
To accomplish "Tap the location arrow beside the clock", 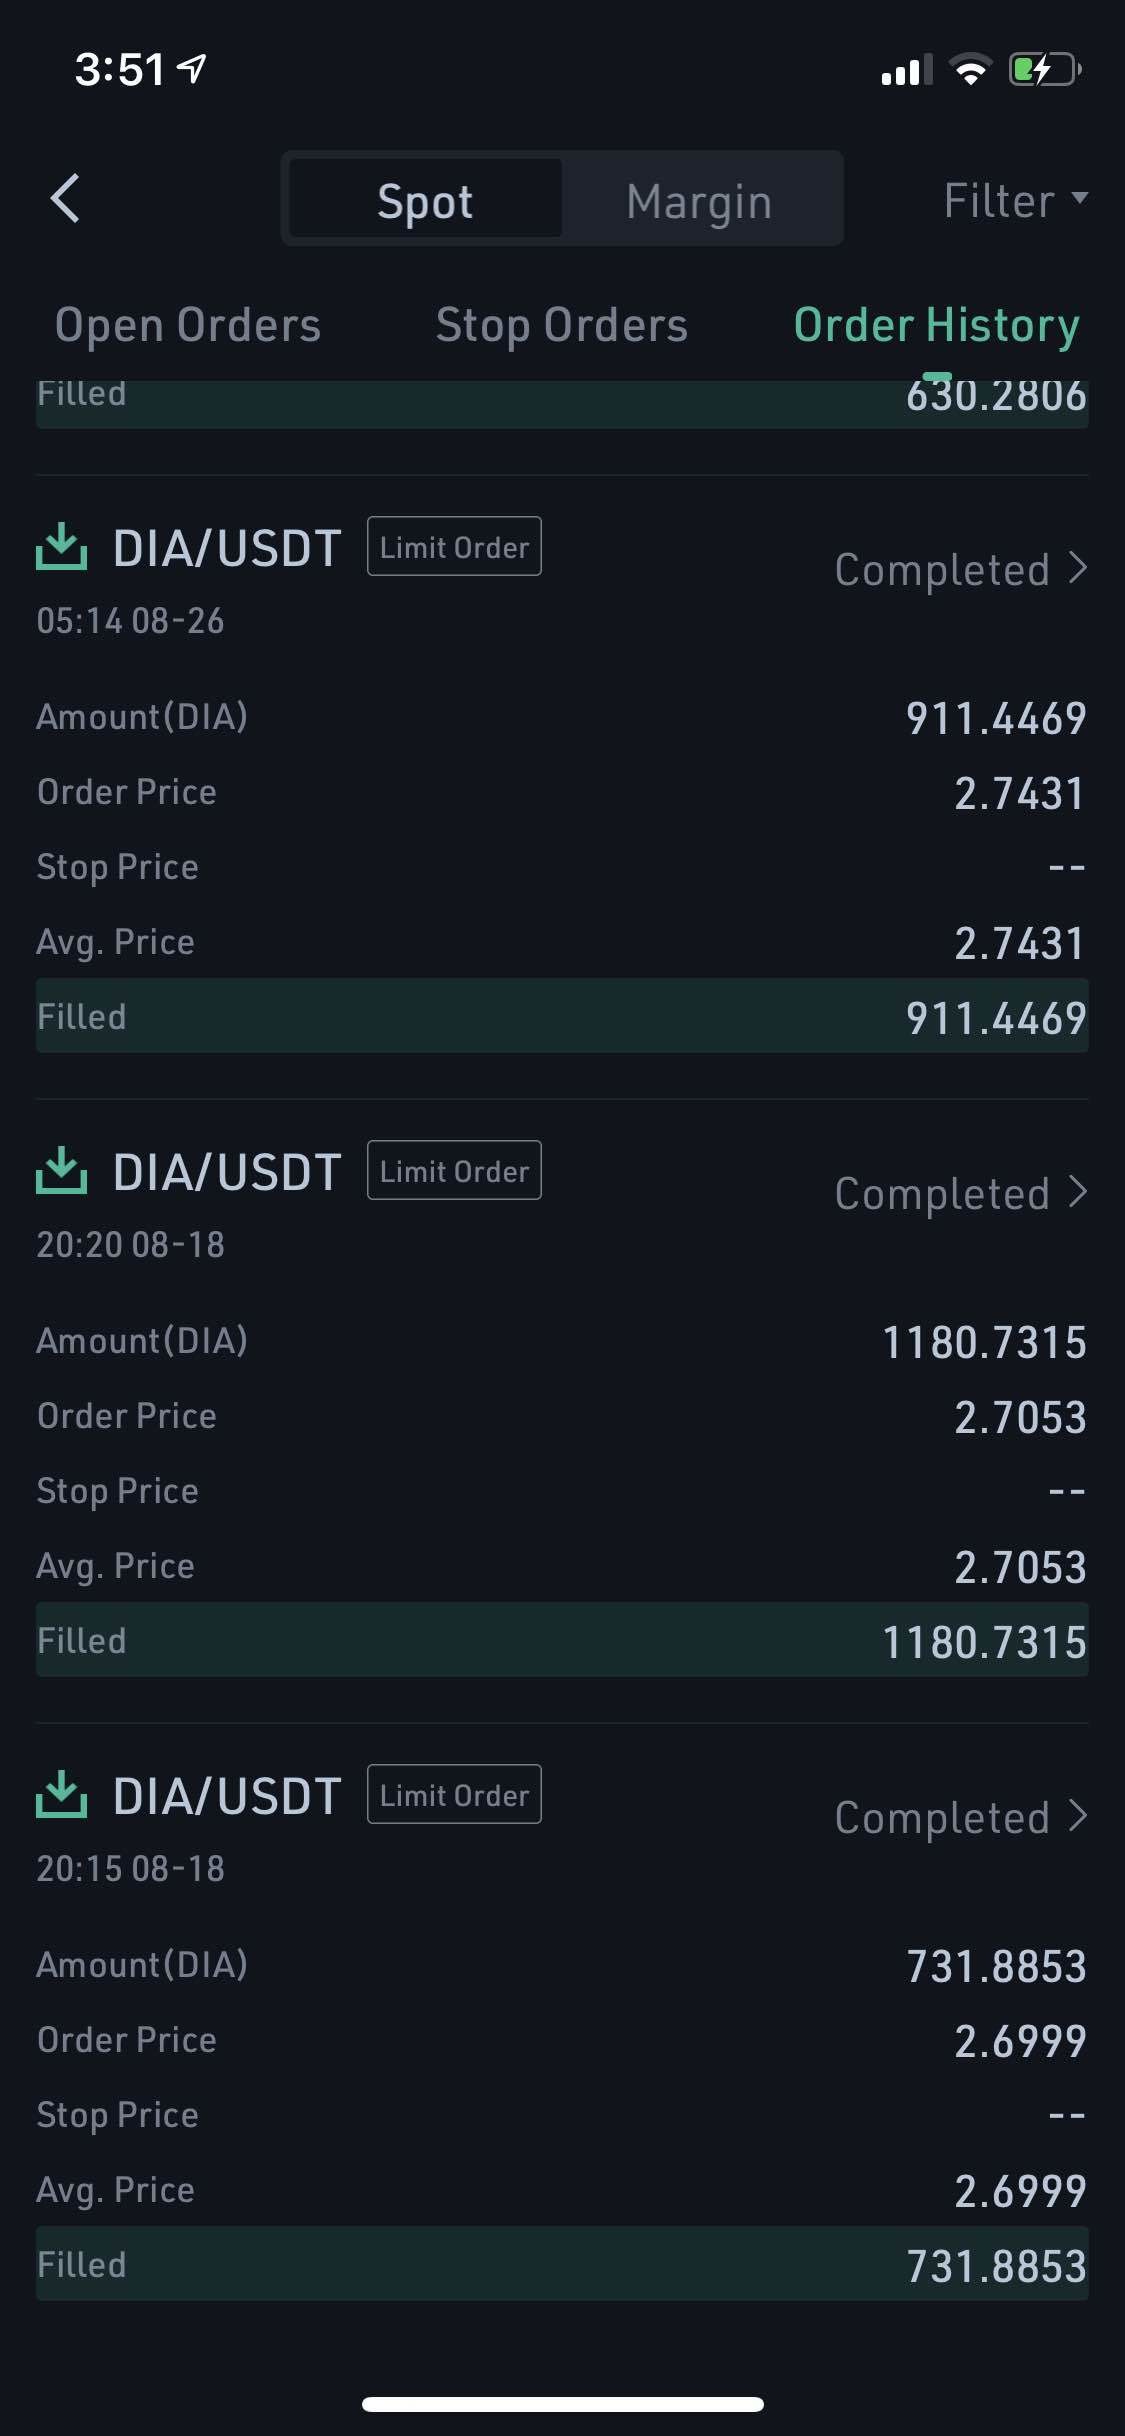I will click(192, 68).
